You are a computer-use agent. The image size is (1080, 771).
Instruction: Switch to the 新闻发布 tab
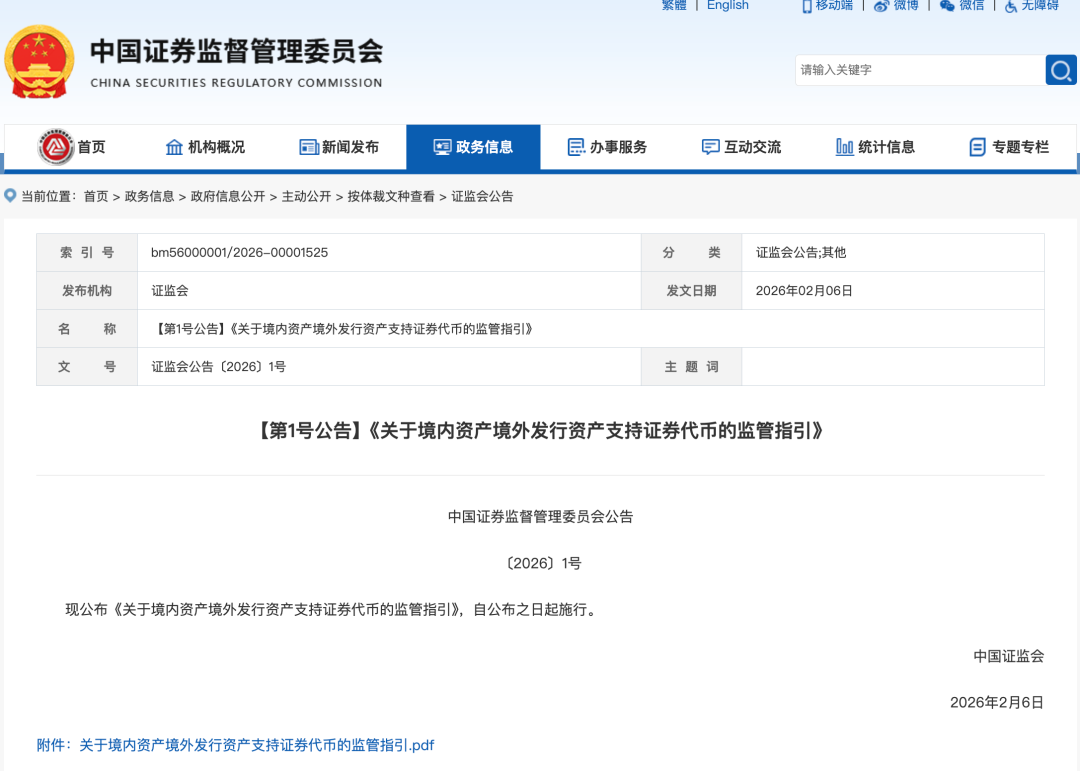point(337,146)
